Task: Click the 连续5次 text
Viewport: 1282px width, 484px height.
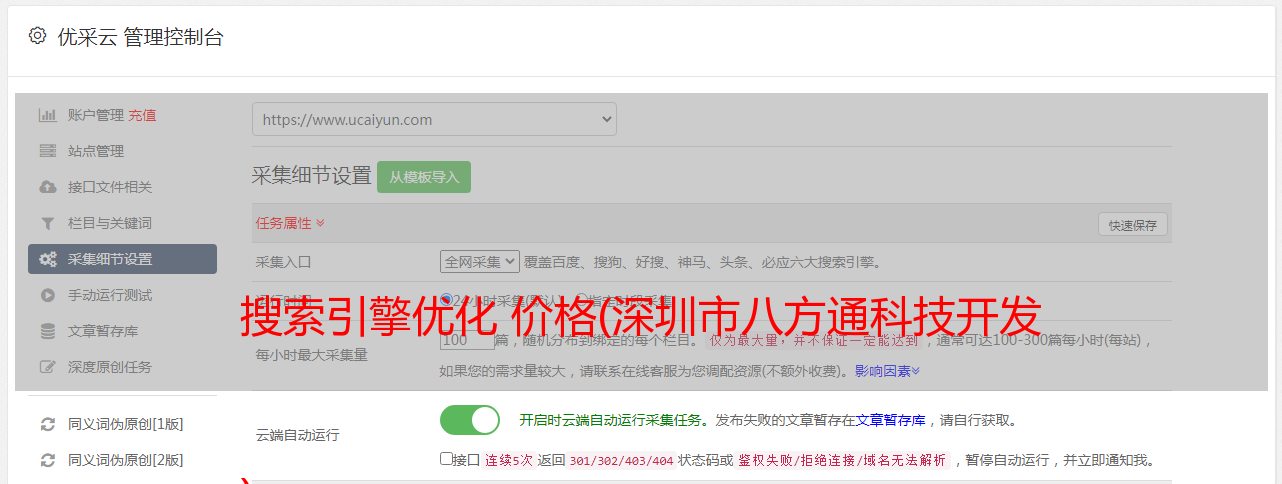Action: pyautogui.click(x=508, y=461)
